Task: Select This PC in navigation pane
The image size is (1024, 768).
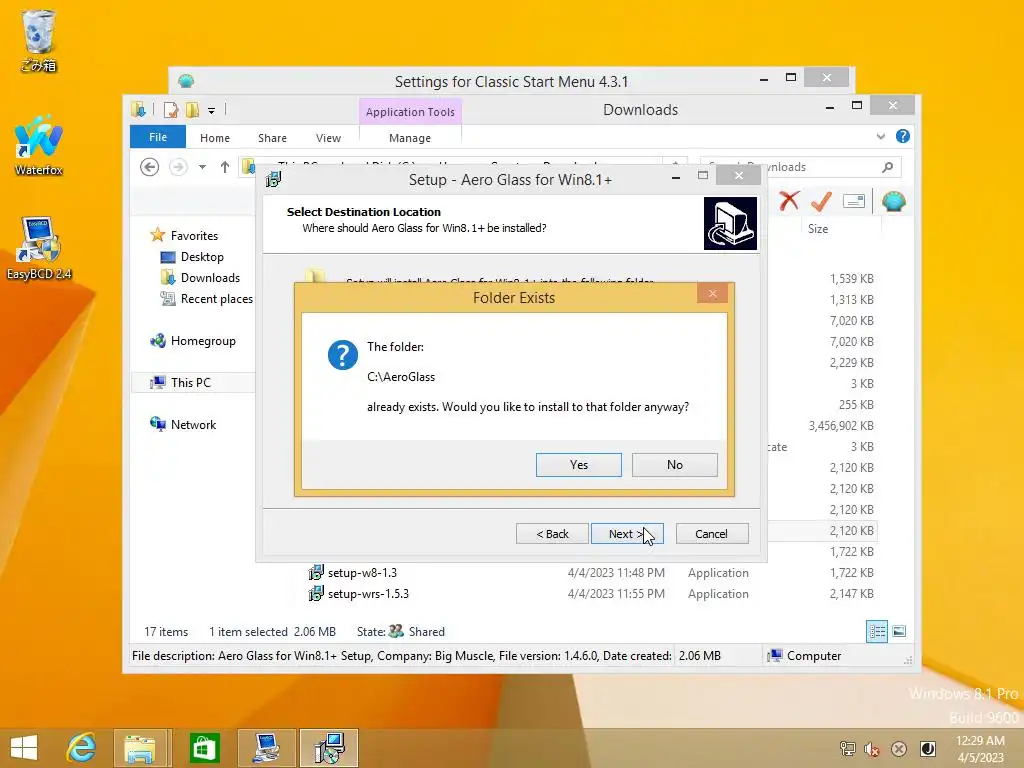Action: click(191, 383)
